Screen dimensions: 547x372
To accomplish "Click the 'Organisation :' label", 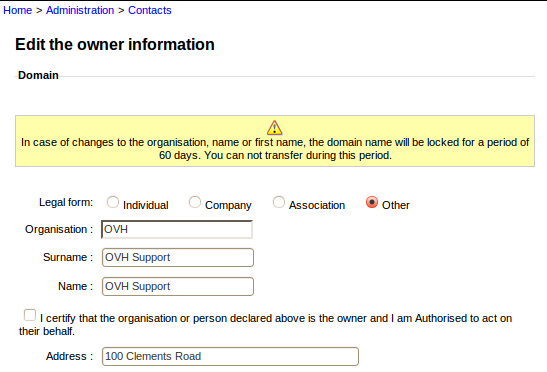I will tap(59, 229).
